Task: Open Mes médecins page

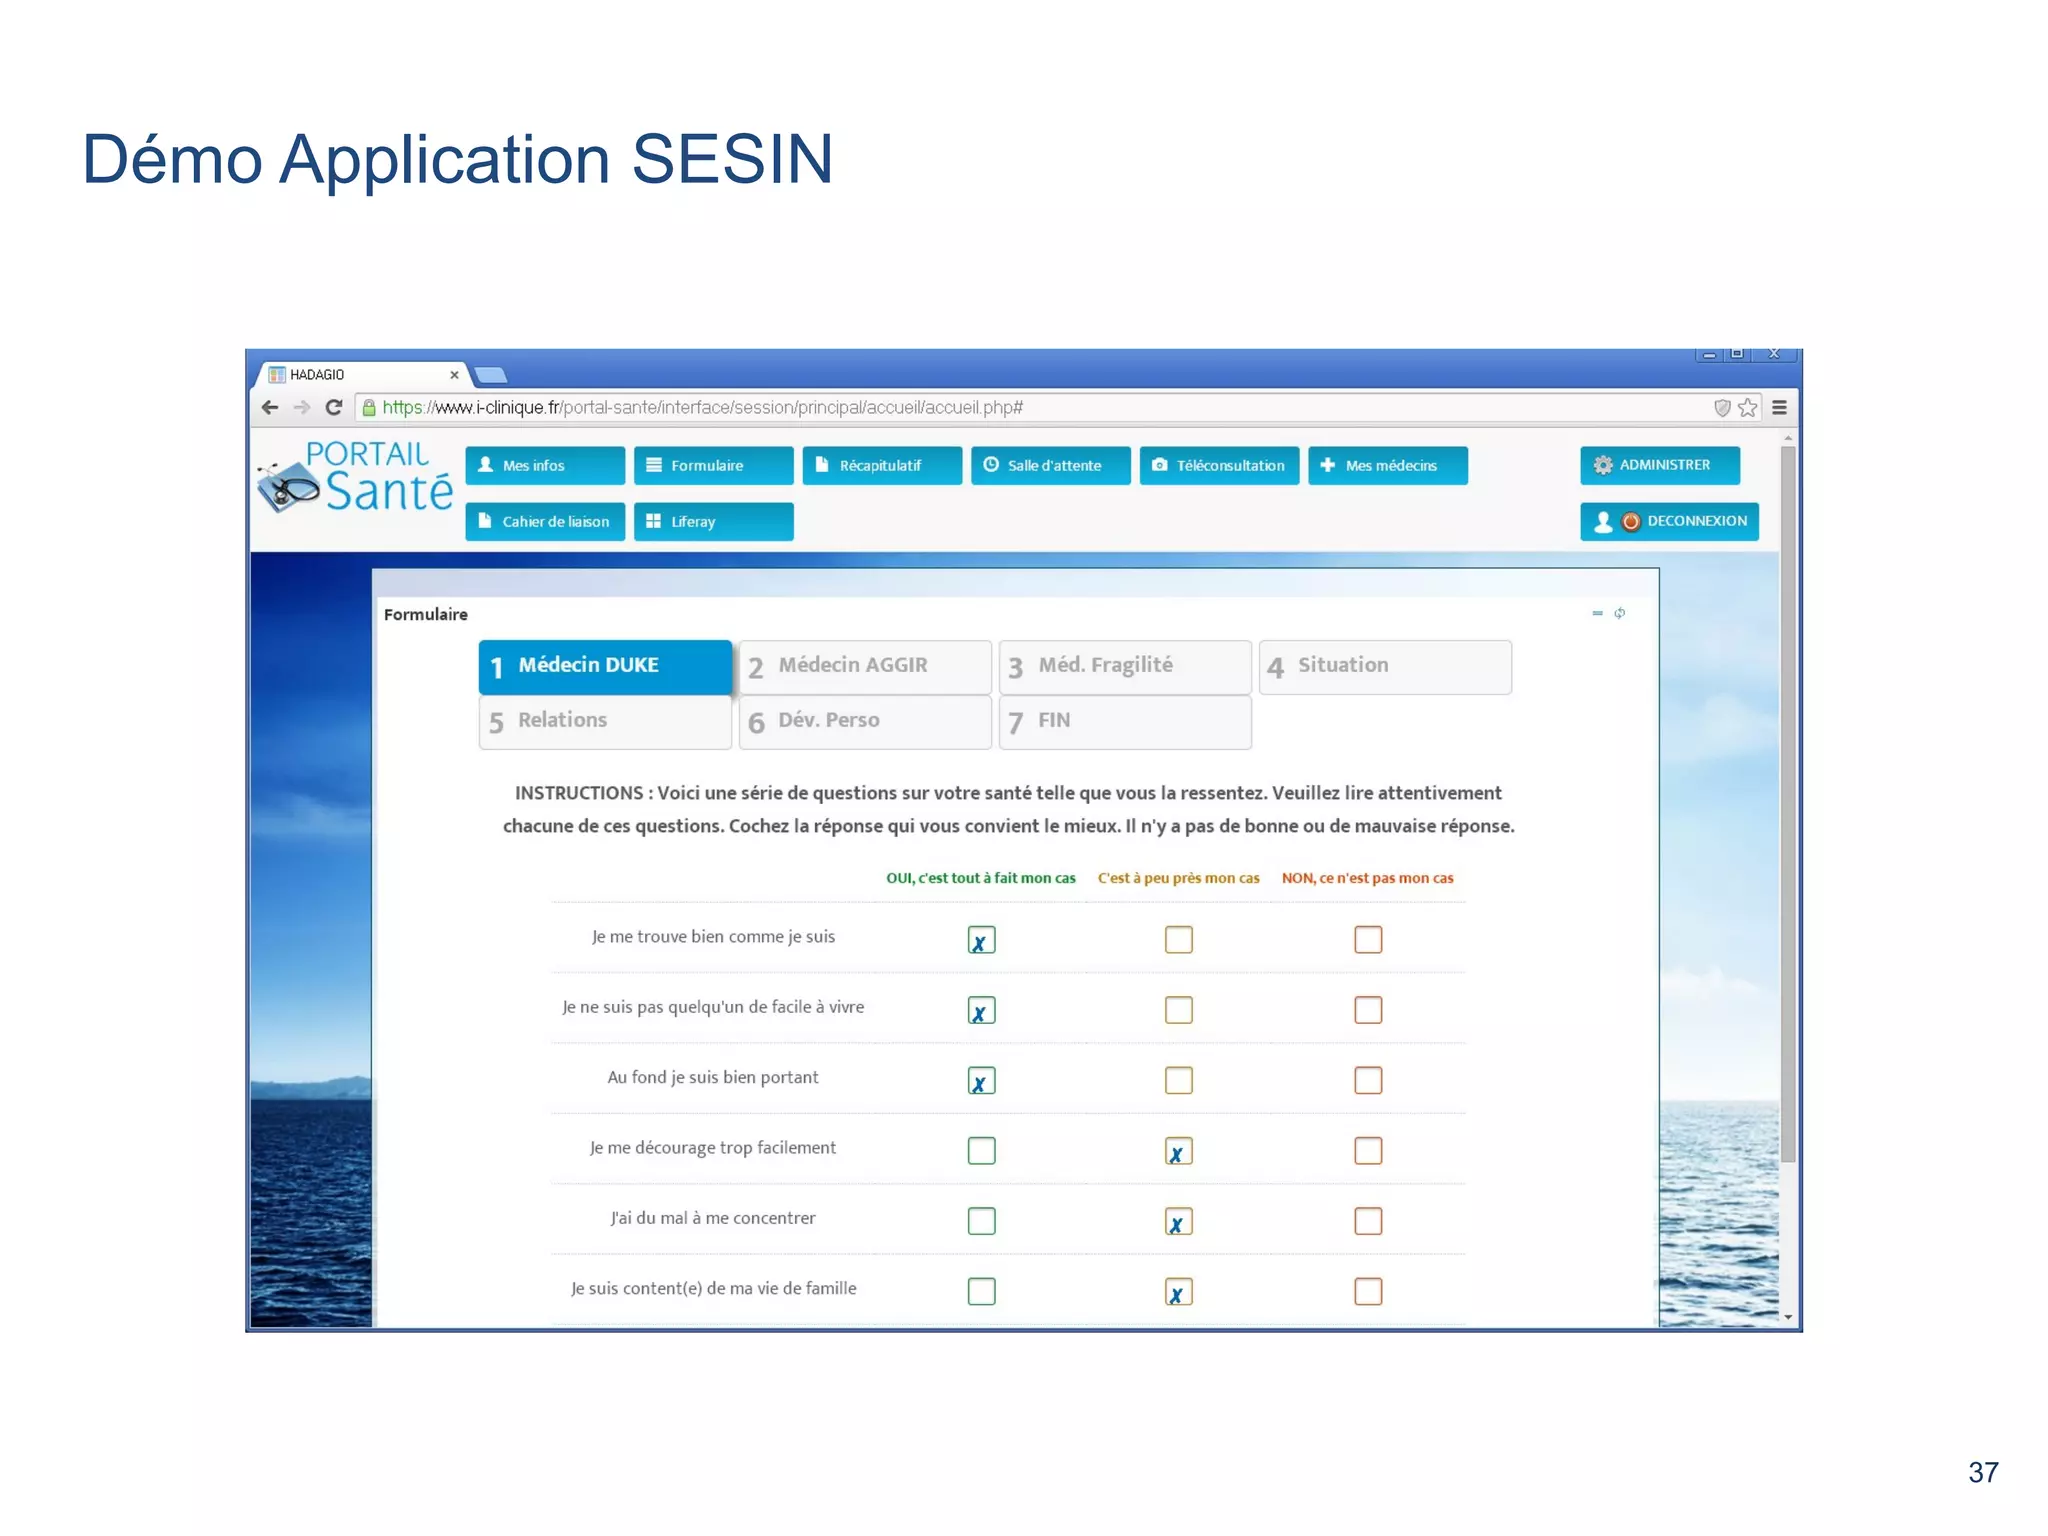Action: pos(1388,465)
